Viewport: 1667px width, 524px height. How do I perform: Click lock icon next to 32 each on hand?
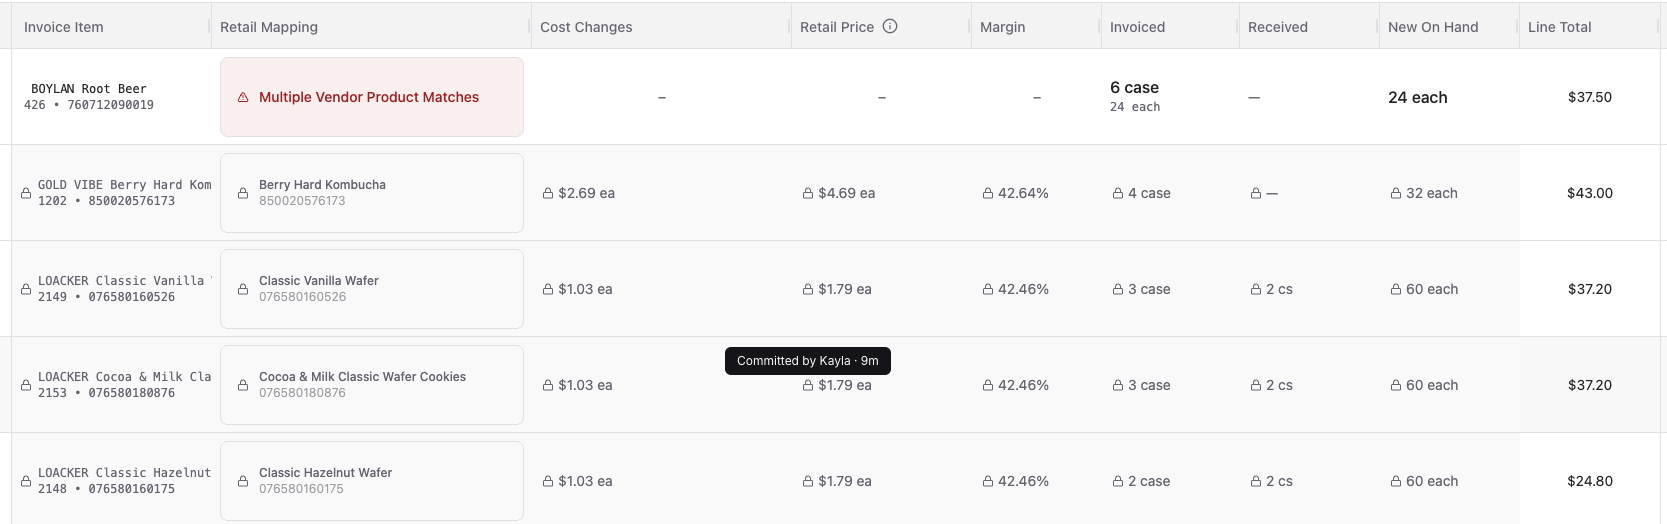[x=1396, y=193]
